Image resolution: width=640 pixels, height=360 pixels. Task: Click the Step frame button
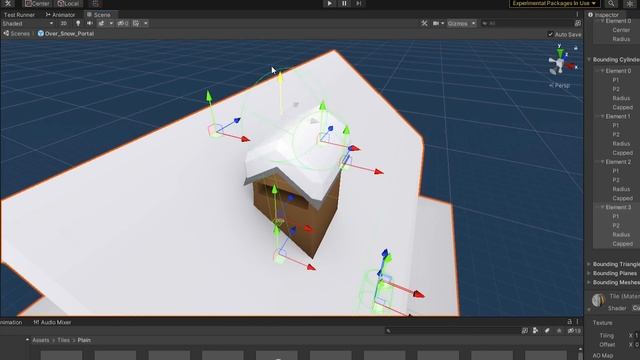(358, 3)
